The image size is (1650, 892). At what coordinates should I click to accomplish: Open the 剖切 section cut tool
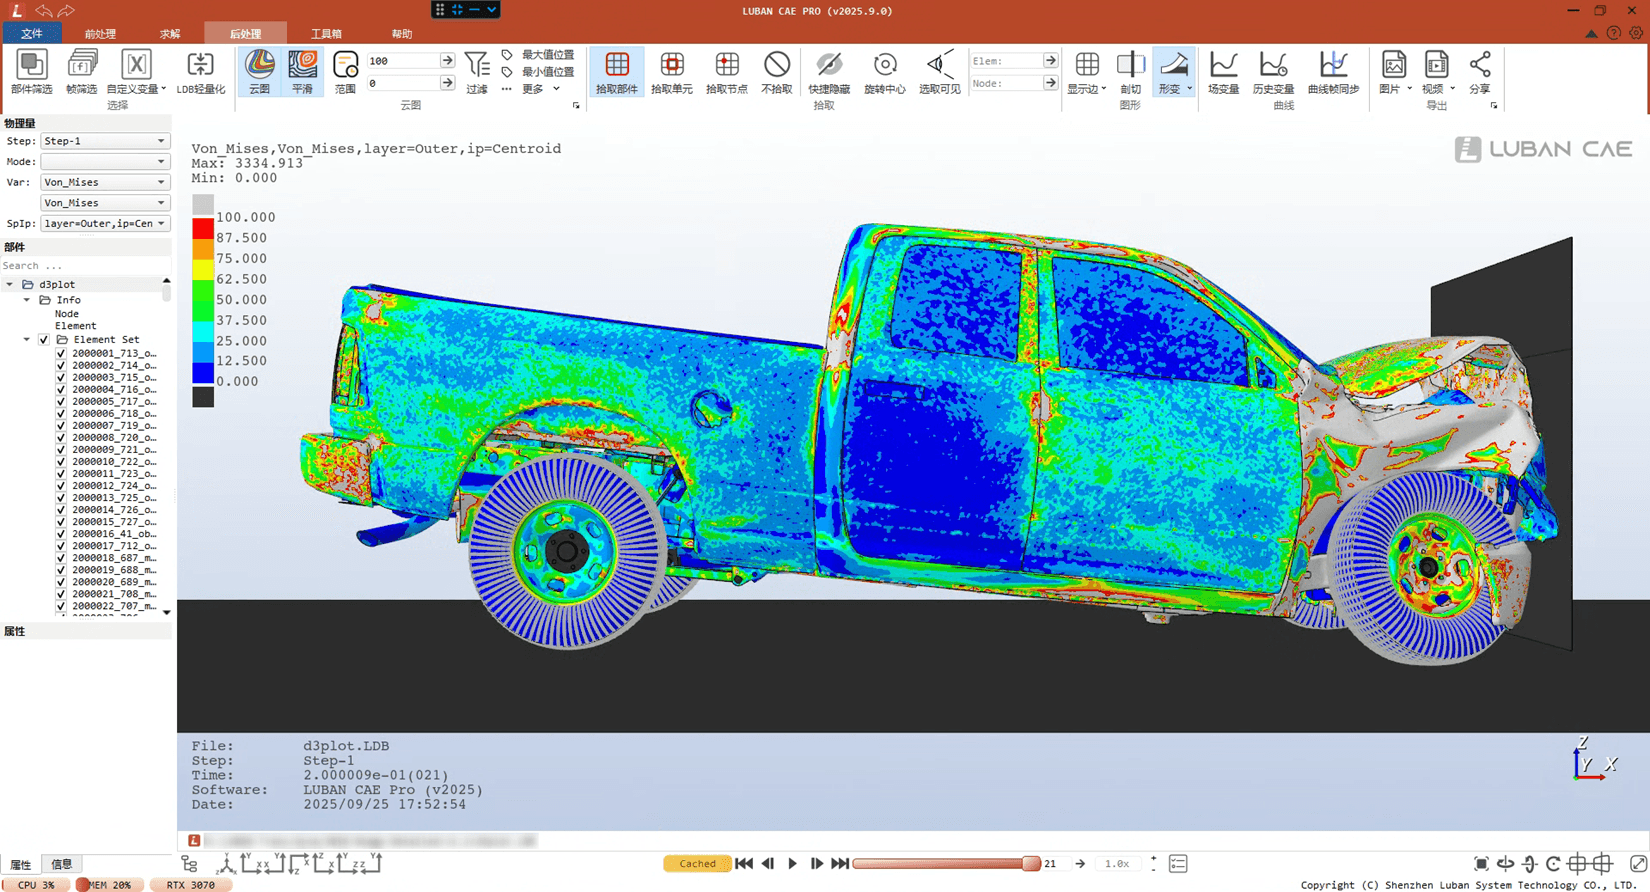1130,71
